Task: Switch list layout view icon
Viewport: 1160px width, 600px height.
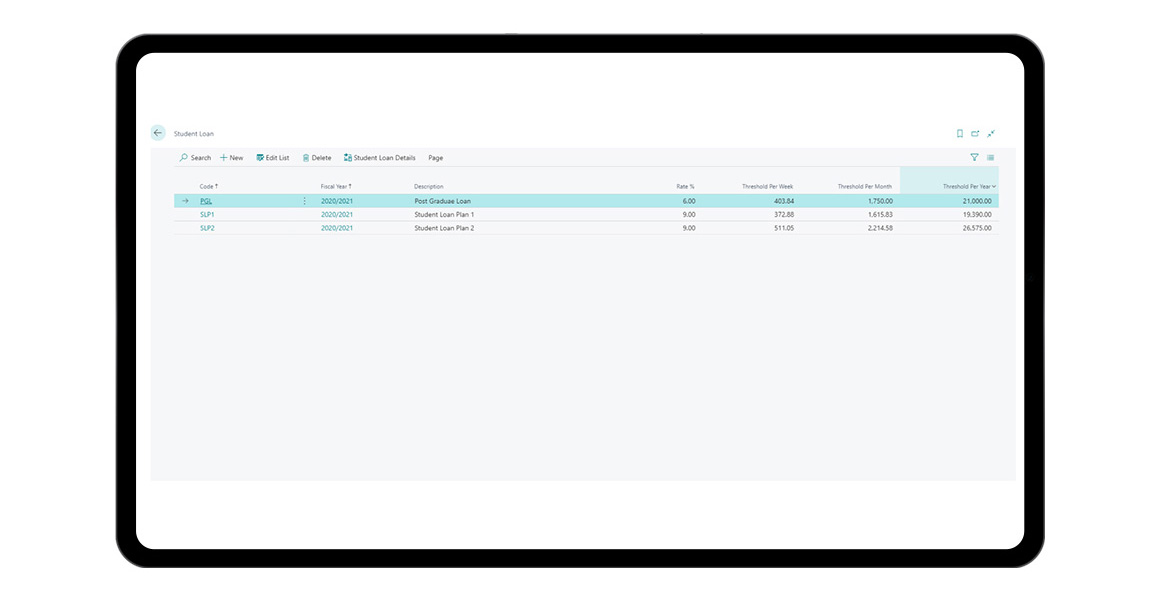Action: [991, 158]
